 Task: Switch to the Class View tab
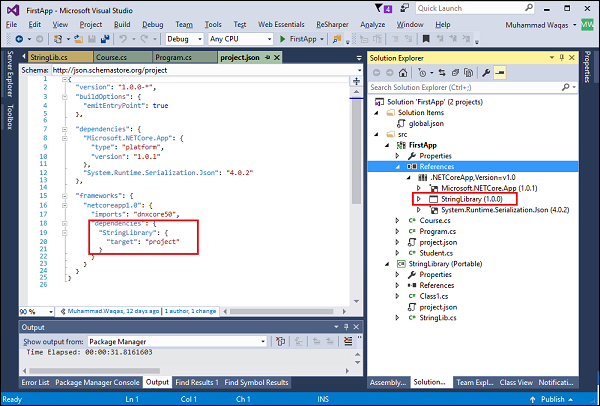point(516,382)
